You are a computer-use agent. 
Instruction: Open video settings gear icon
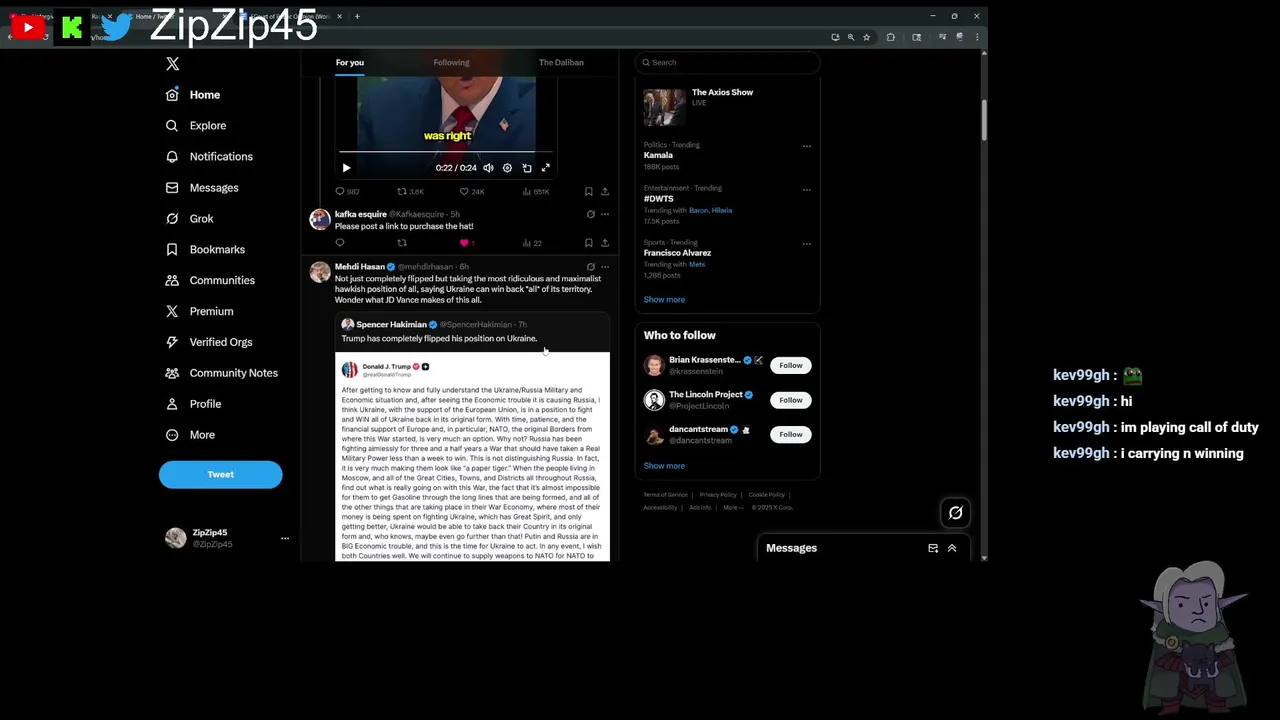[507, 168]
